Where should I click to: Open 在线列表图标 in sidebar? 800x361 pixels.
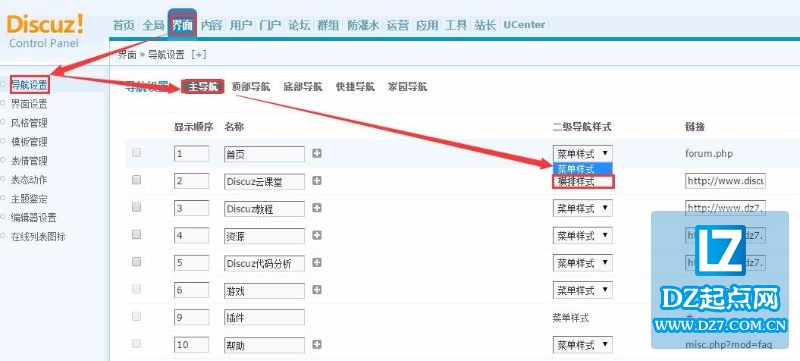(38, 237)
